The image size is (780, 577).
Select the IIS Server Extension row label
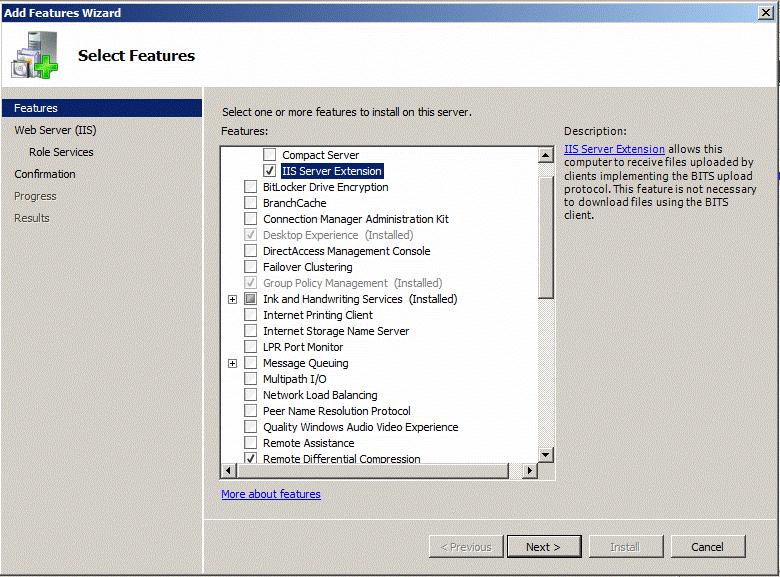click(x=332, y=171)
